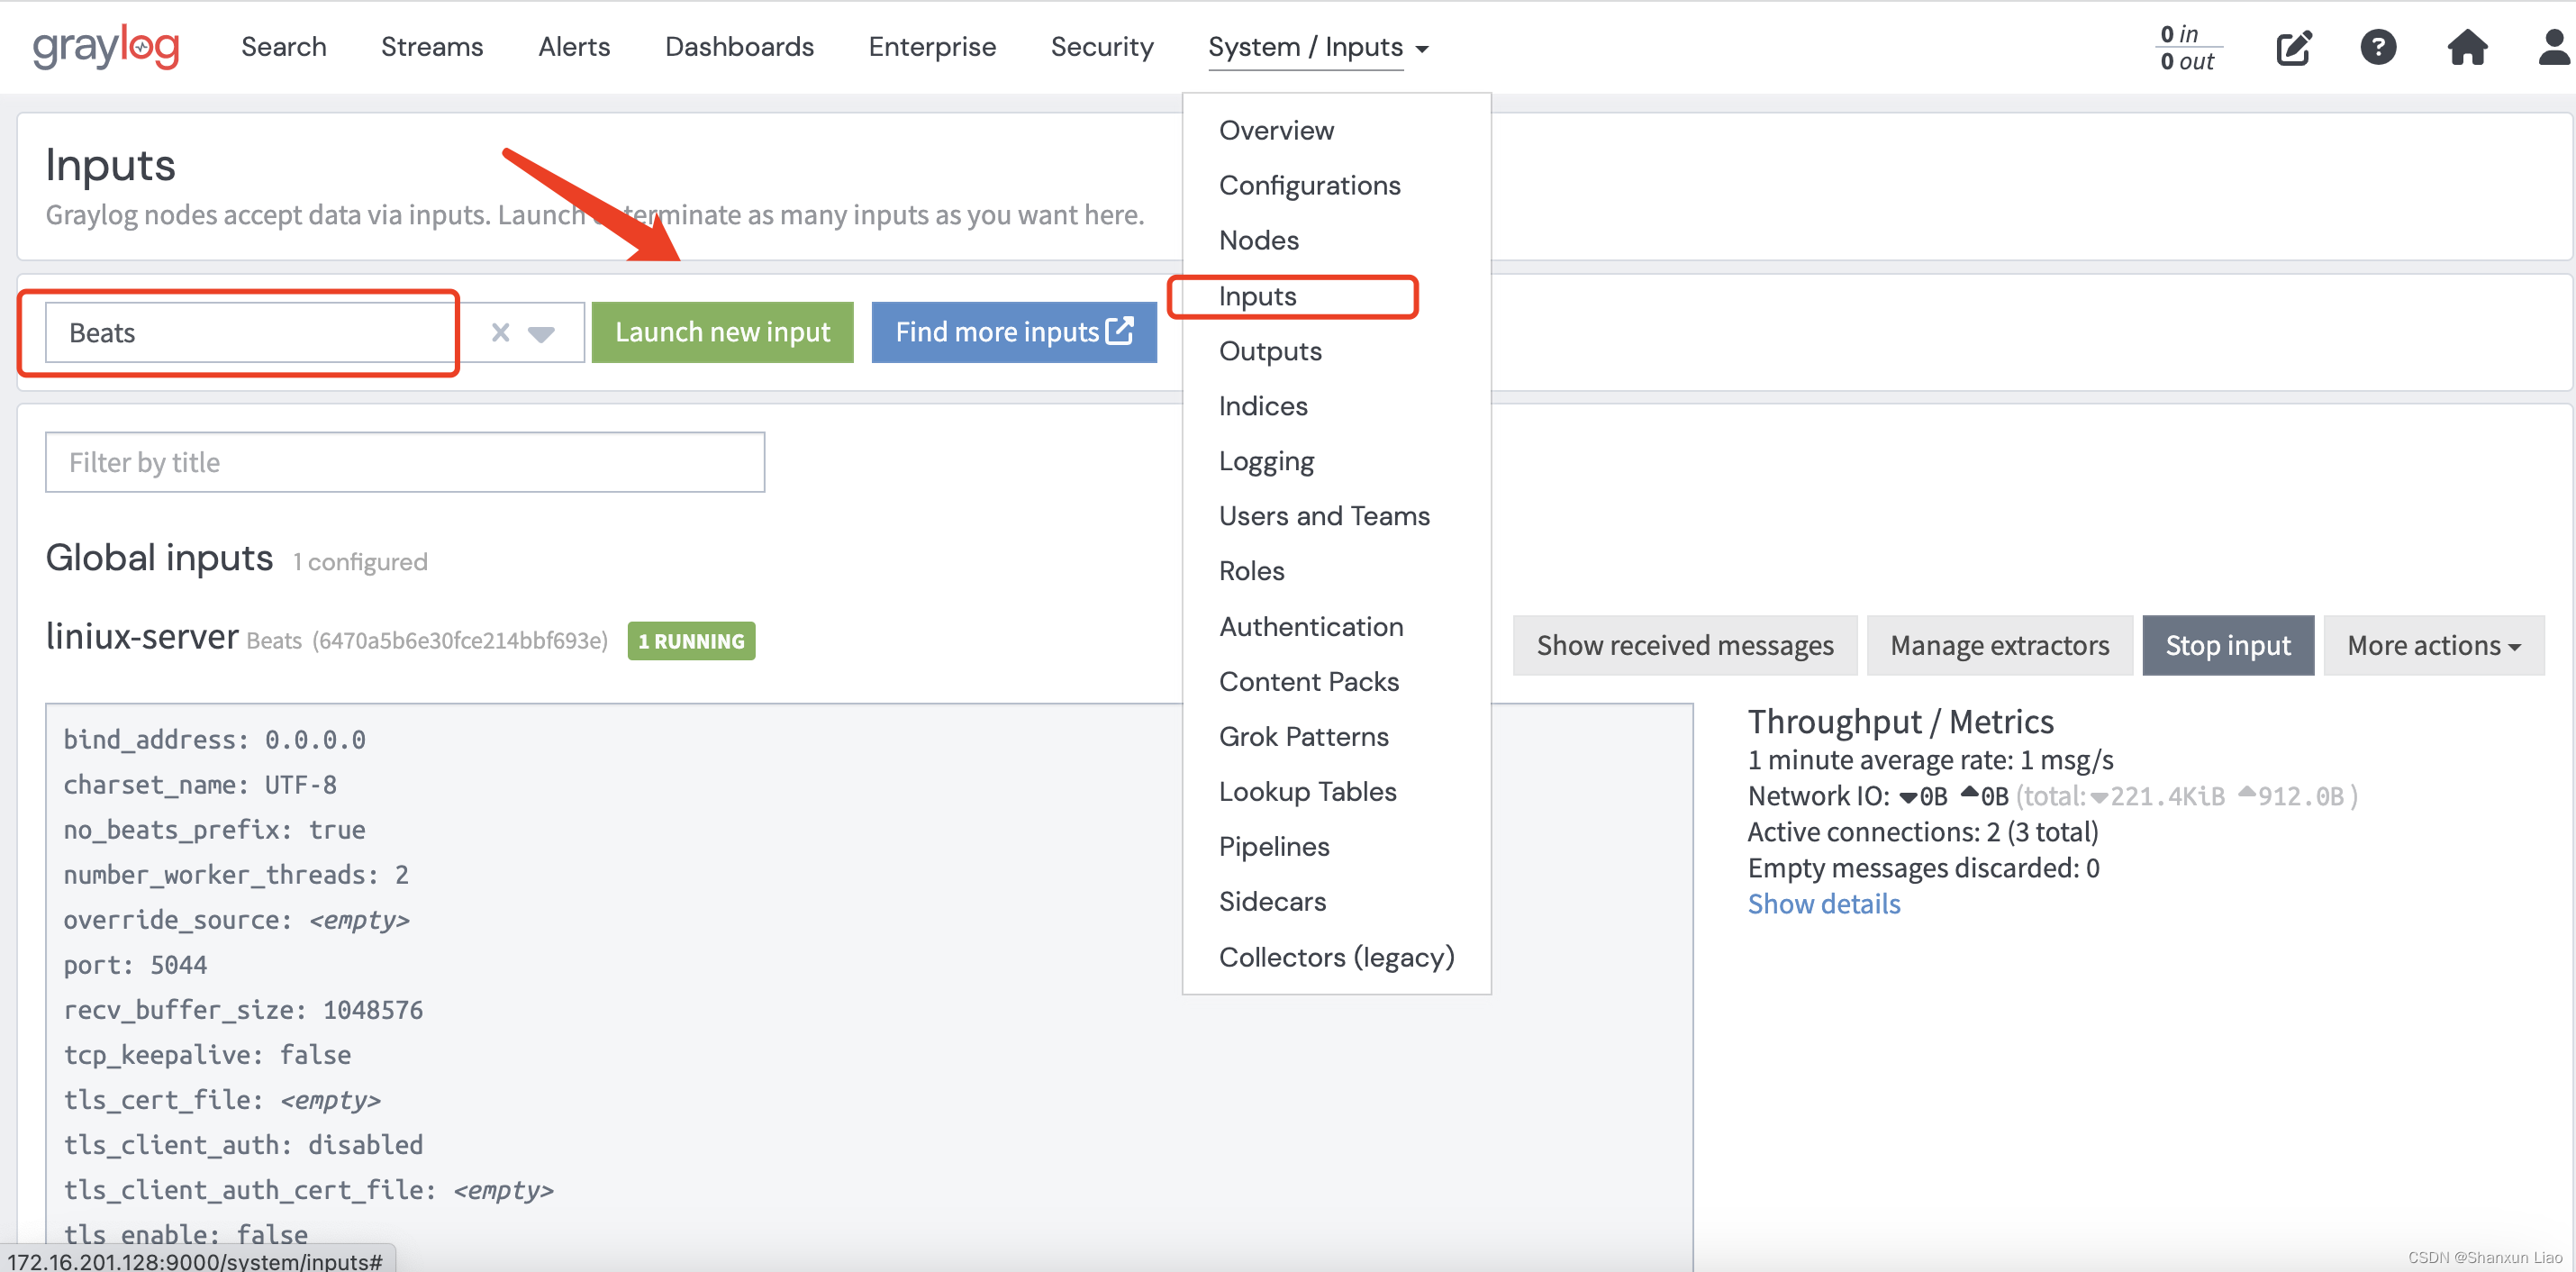
Task: Click the Show details link
Action: point(1823,903)
